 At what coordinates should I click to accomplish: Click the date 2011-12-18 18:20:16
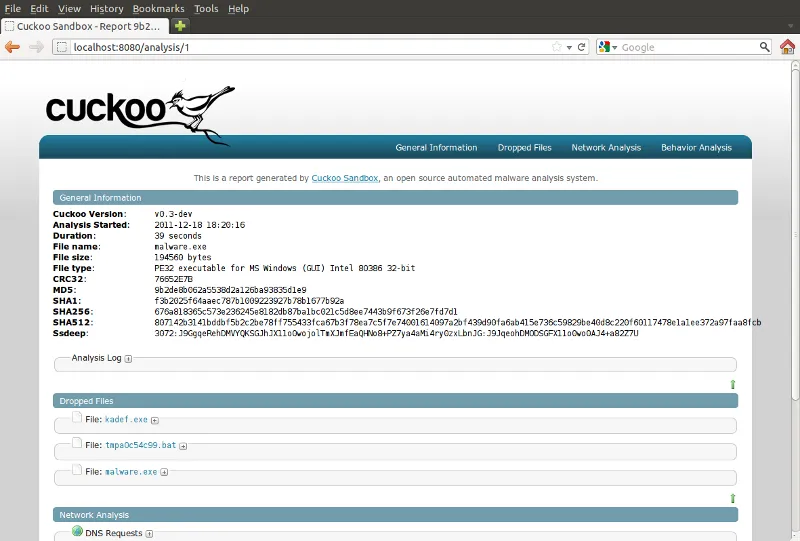(199, 225)
